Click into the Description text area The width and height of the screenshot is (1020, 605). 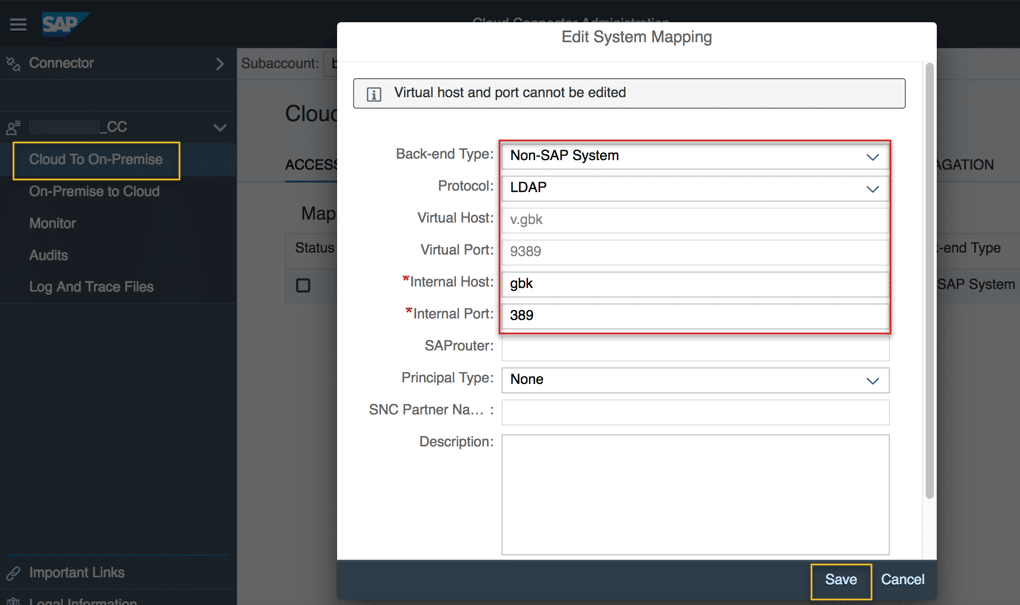(x=694, y=494)
